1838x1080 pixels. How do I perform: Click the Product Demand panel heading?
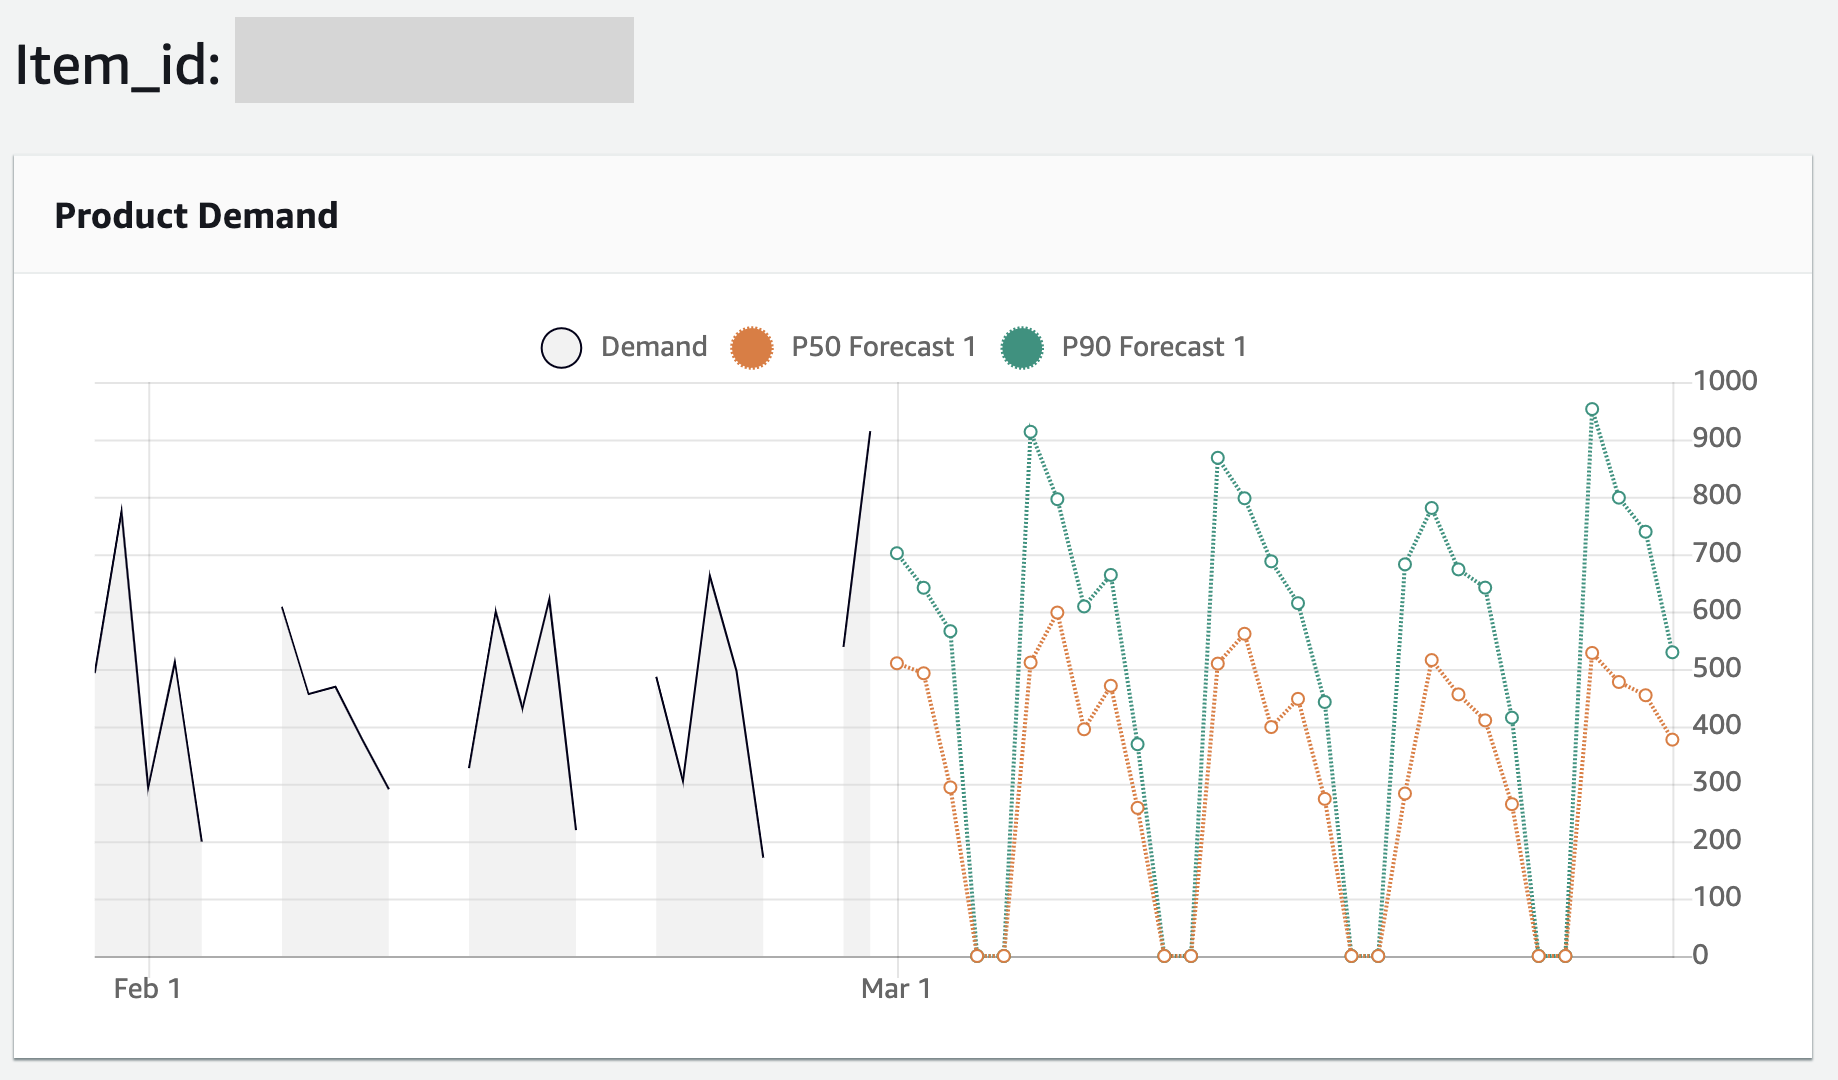[x=196, y=216]
